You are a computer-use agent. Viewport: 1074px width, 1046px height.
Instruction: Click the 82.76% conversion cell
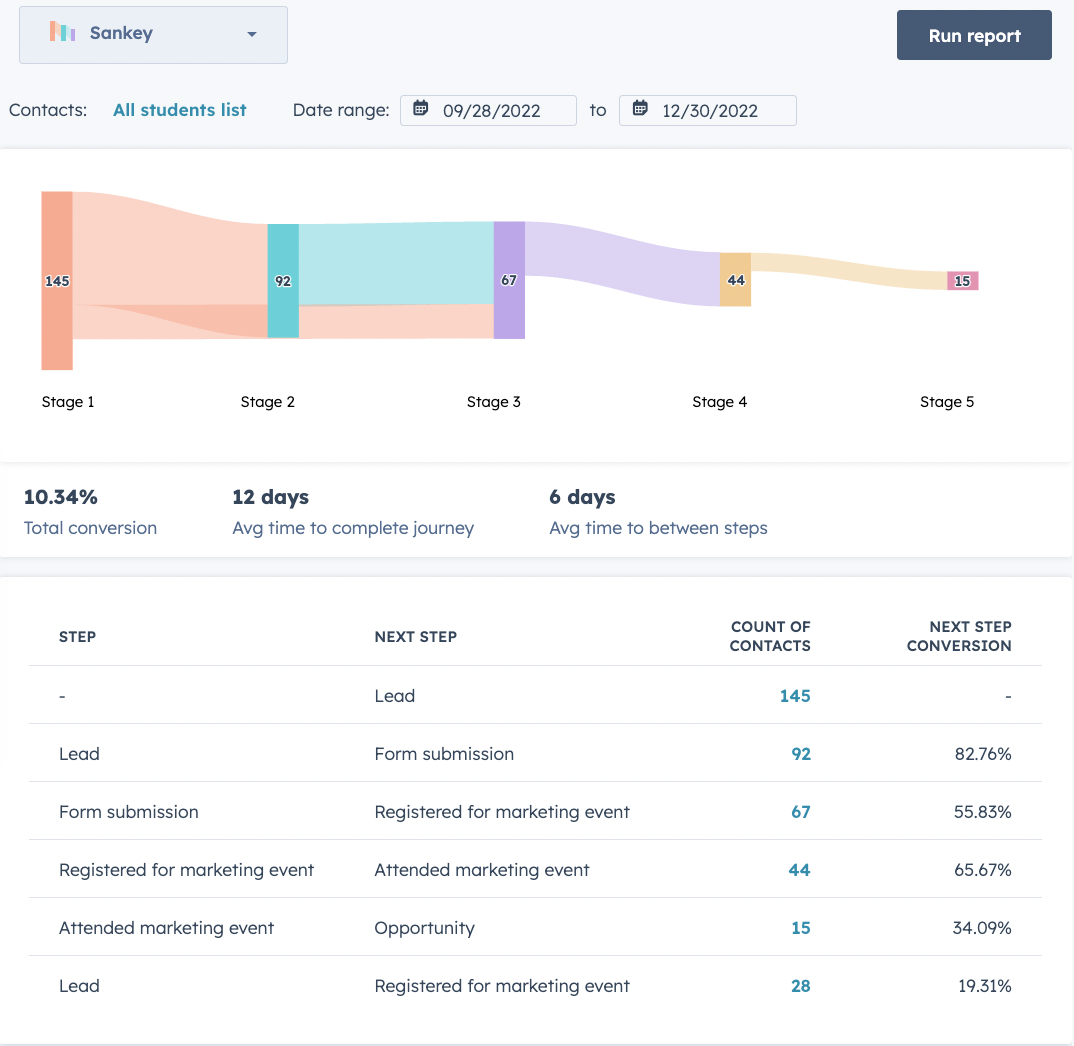pos(983,754)
